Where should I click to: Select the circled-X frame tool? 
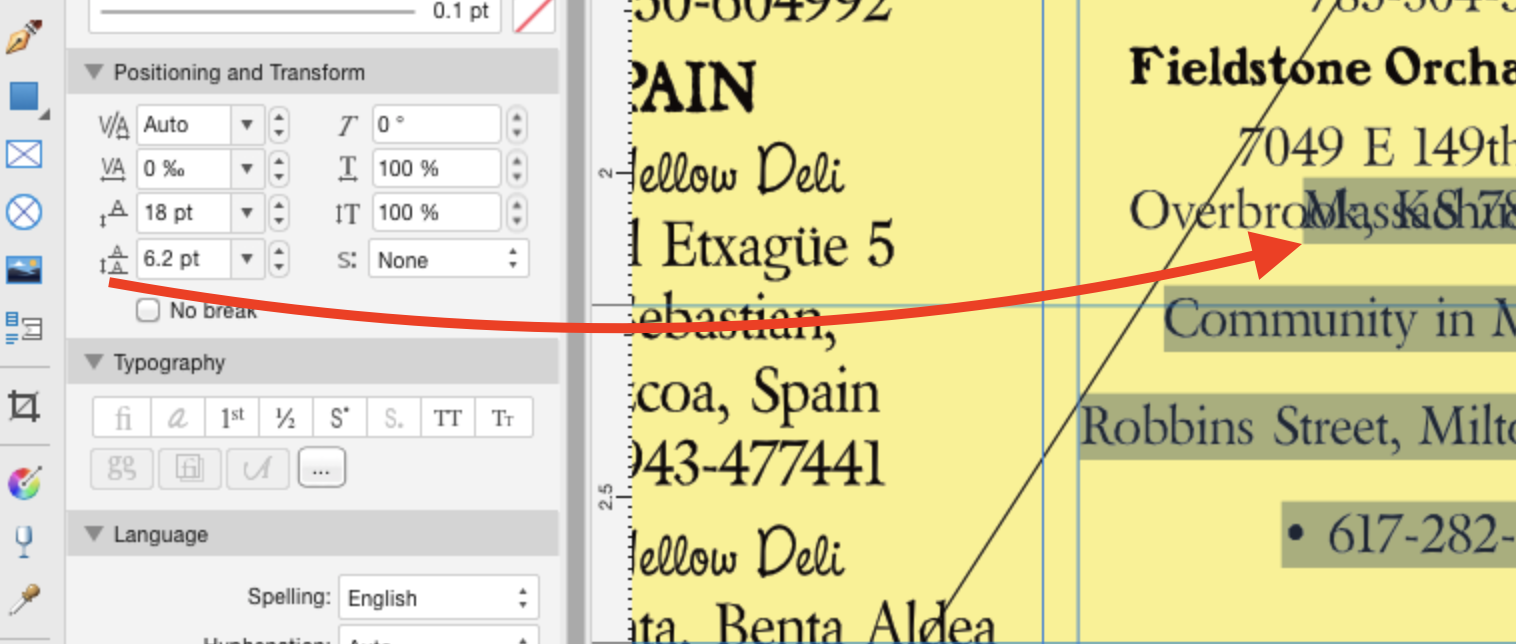(25, 211)
